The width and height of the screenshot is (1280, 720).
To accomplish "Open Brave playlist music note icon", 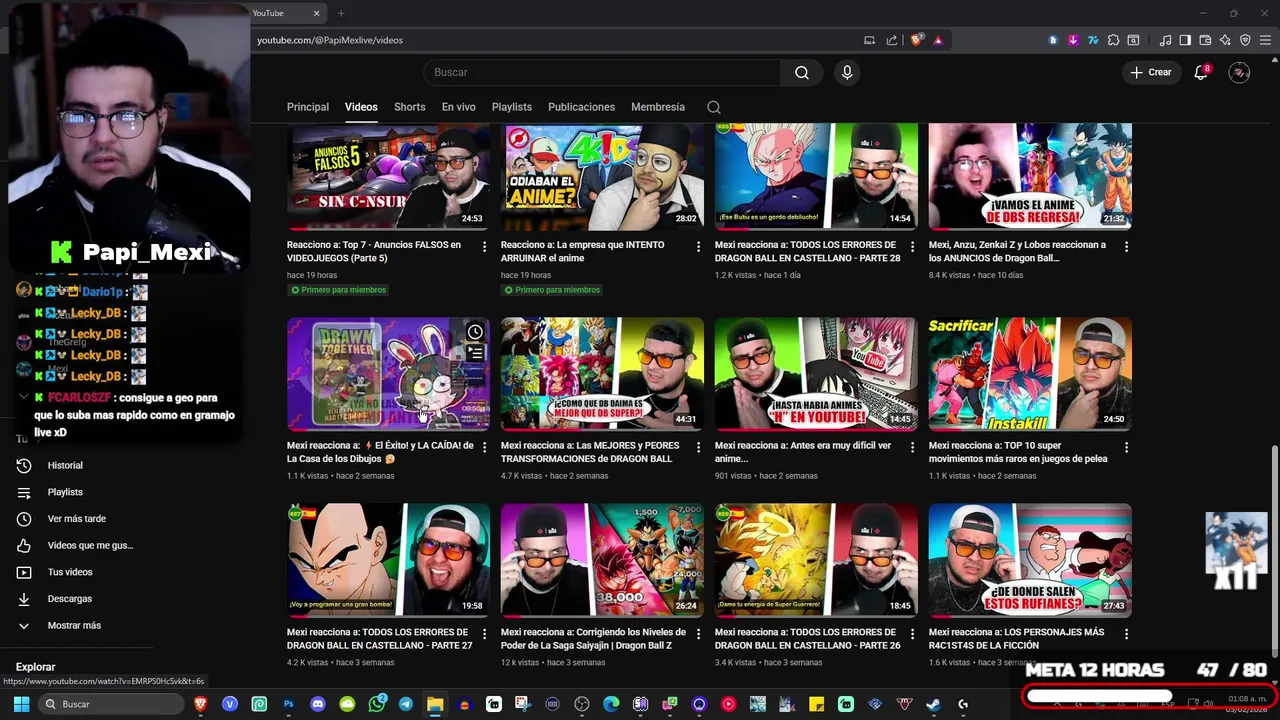I will [1165, 40].
